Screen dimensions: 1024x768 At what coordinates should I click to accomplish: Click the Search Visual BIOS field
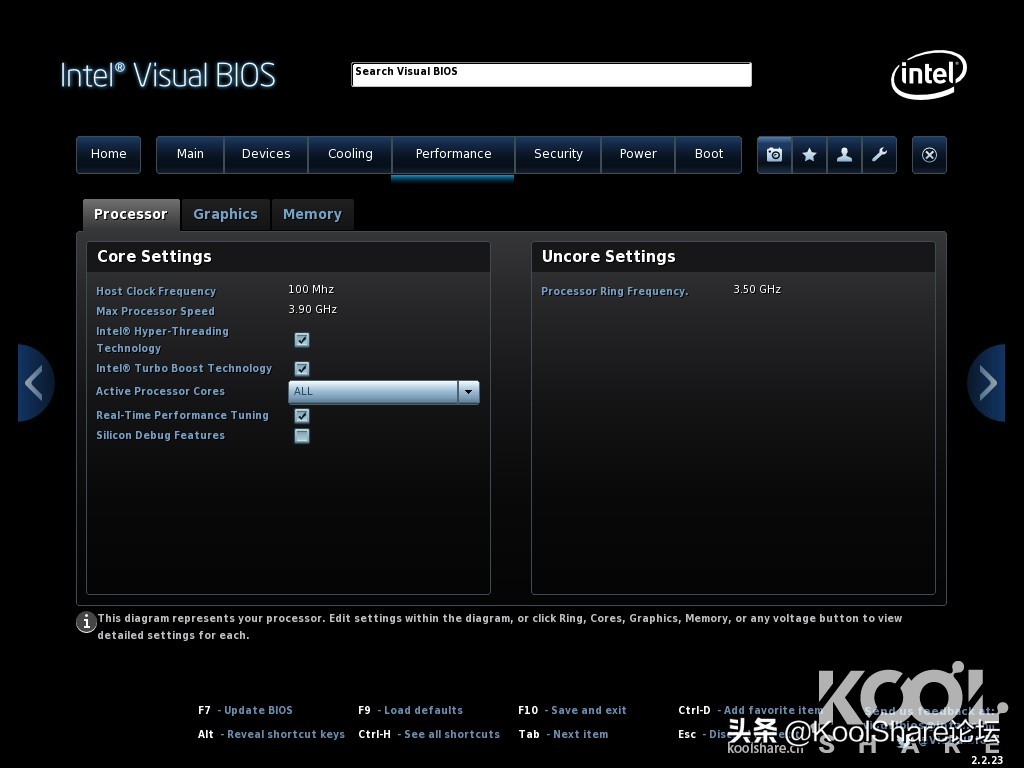click(551, 74)
